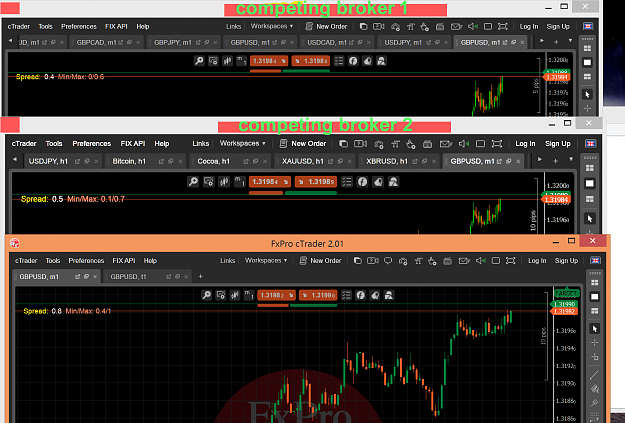Screen dimensions: 625x423
Task: Open symbol info icon in broker 2 chart
Action: [362, 182]
